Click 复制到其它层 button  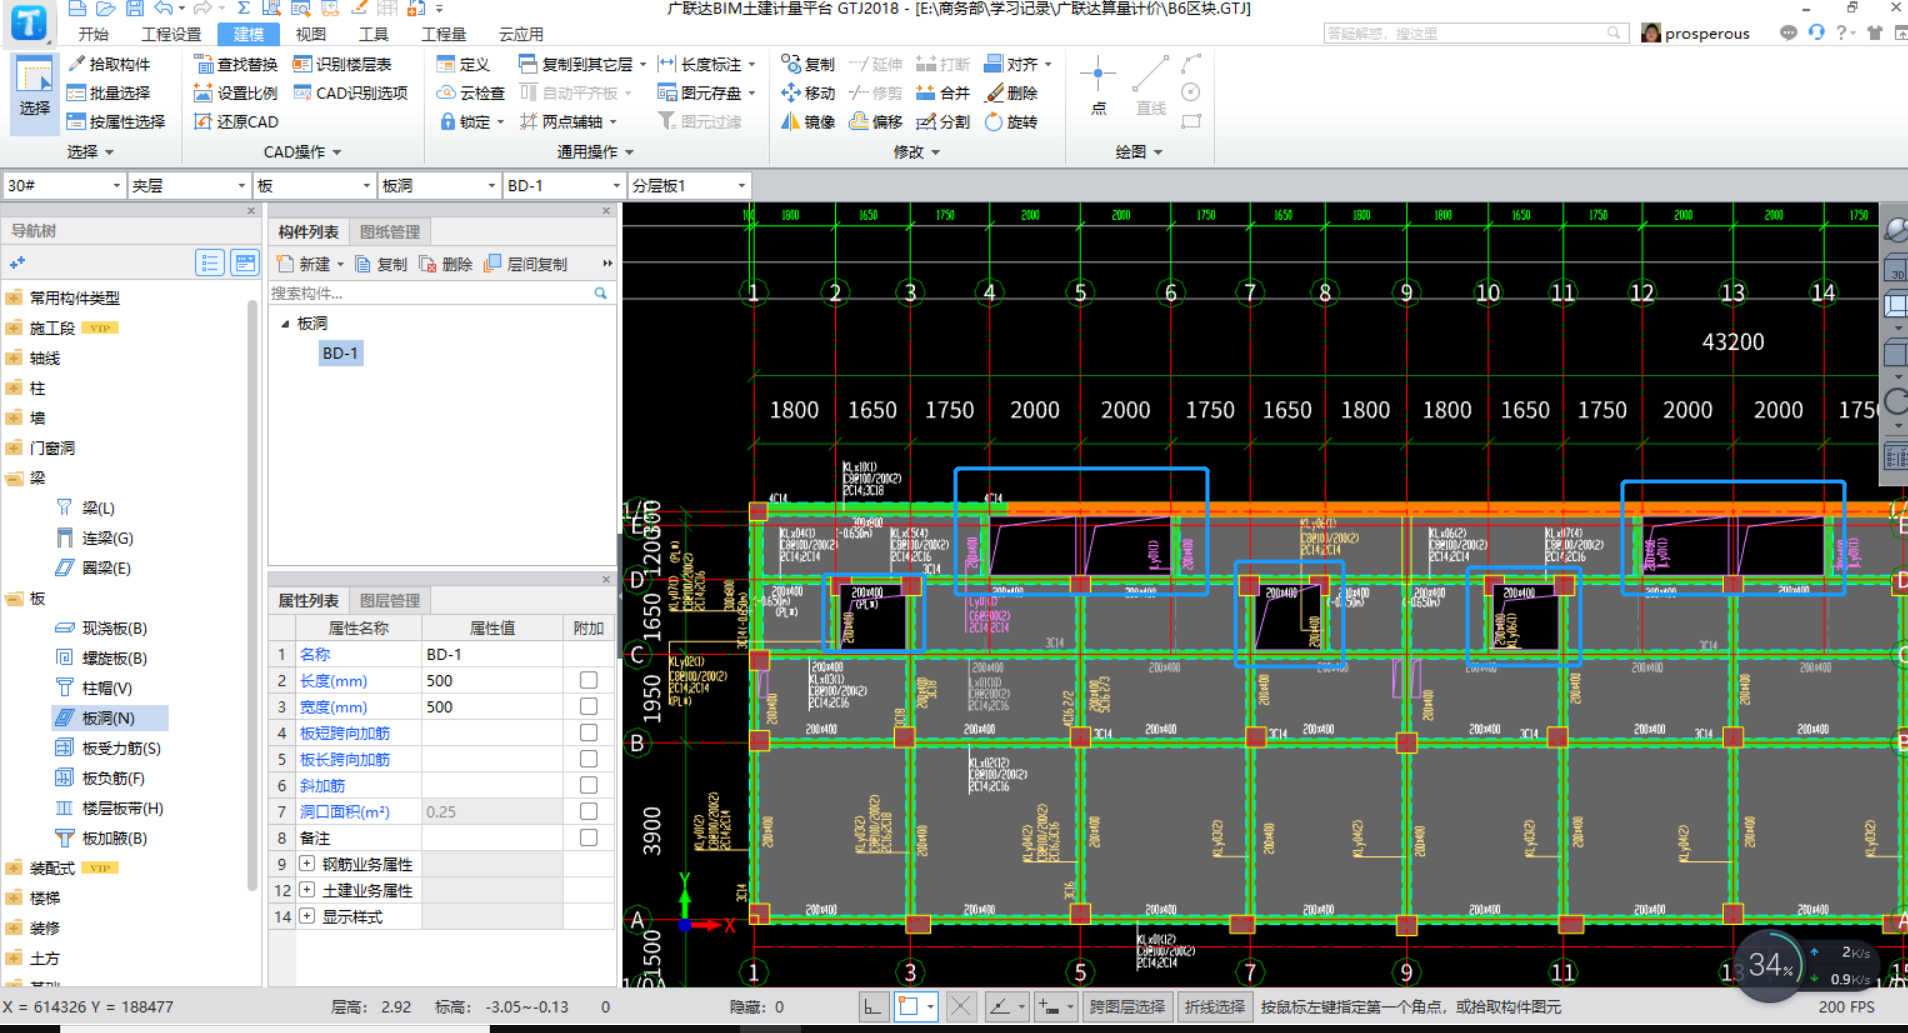pyautogui.click(x=582, y=64)
